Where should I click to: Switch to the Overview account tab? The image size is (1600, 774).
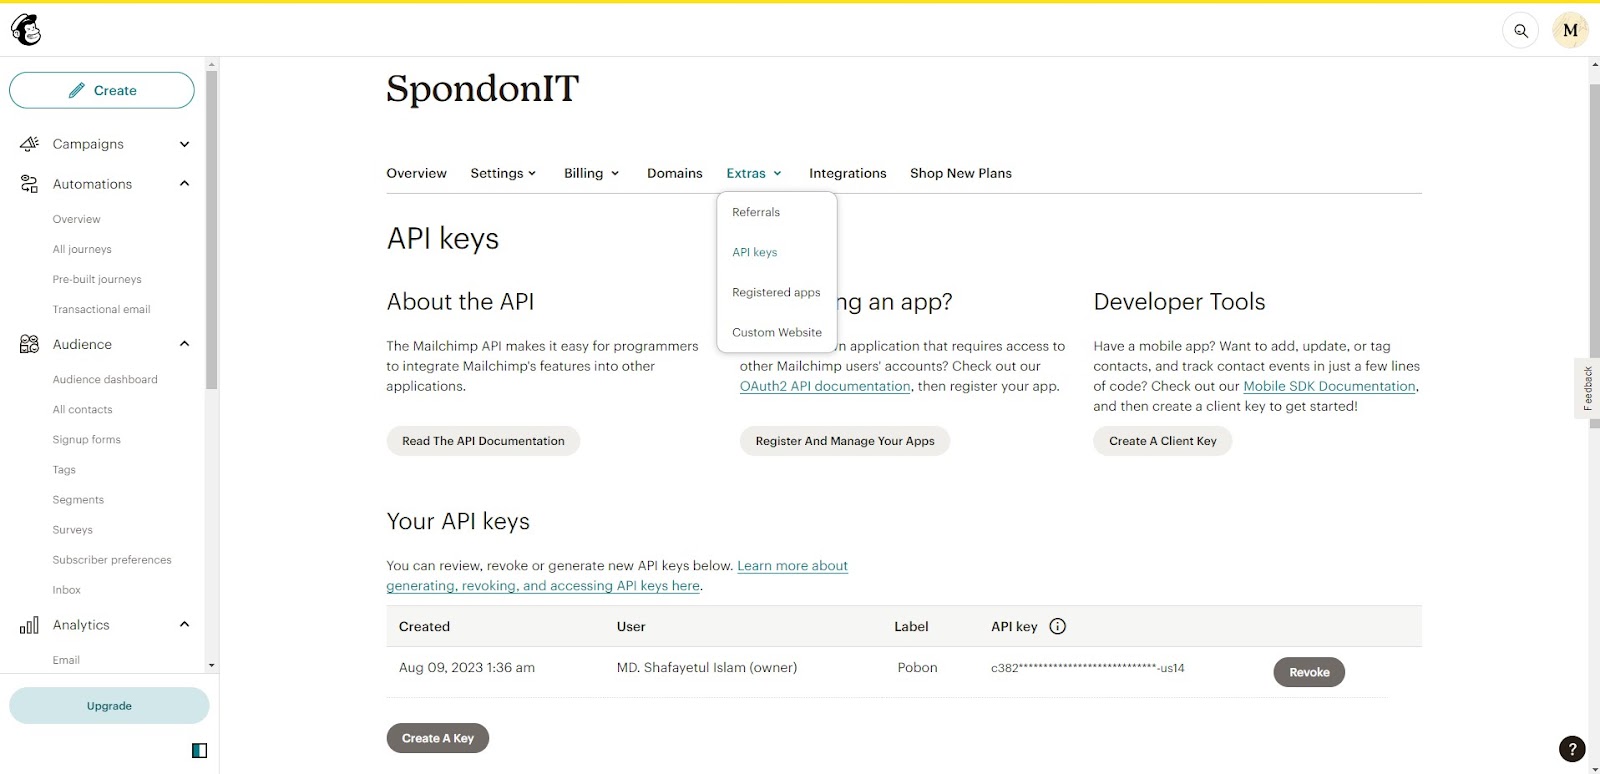(416, 173)
